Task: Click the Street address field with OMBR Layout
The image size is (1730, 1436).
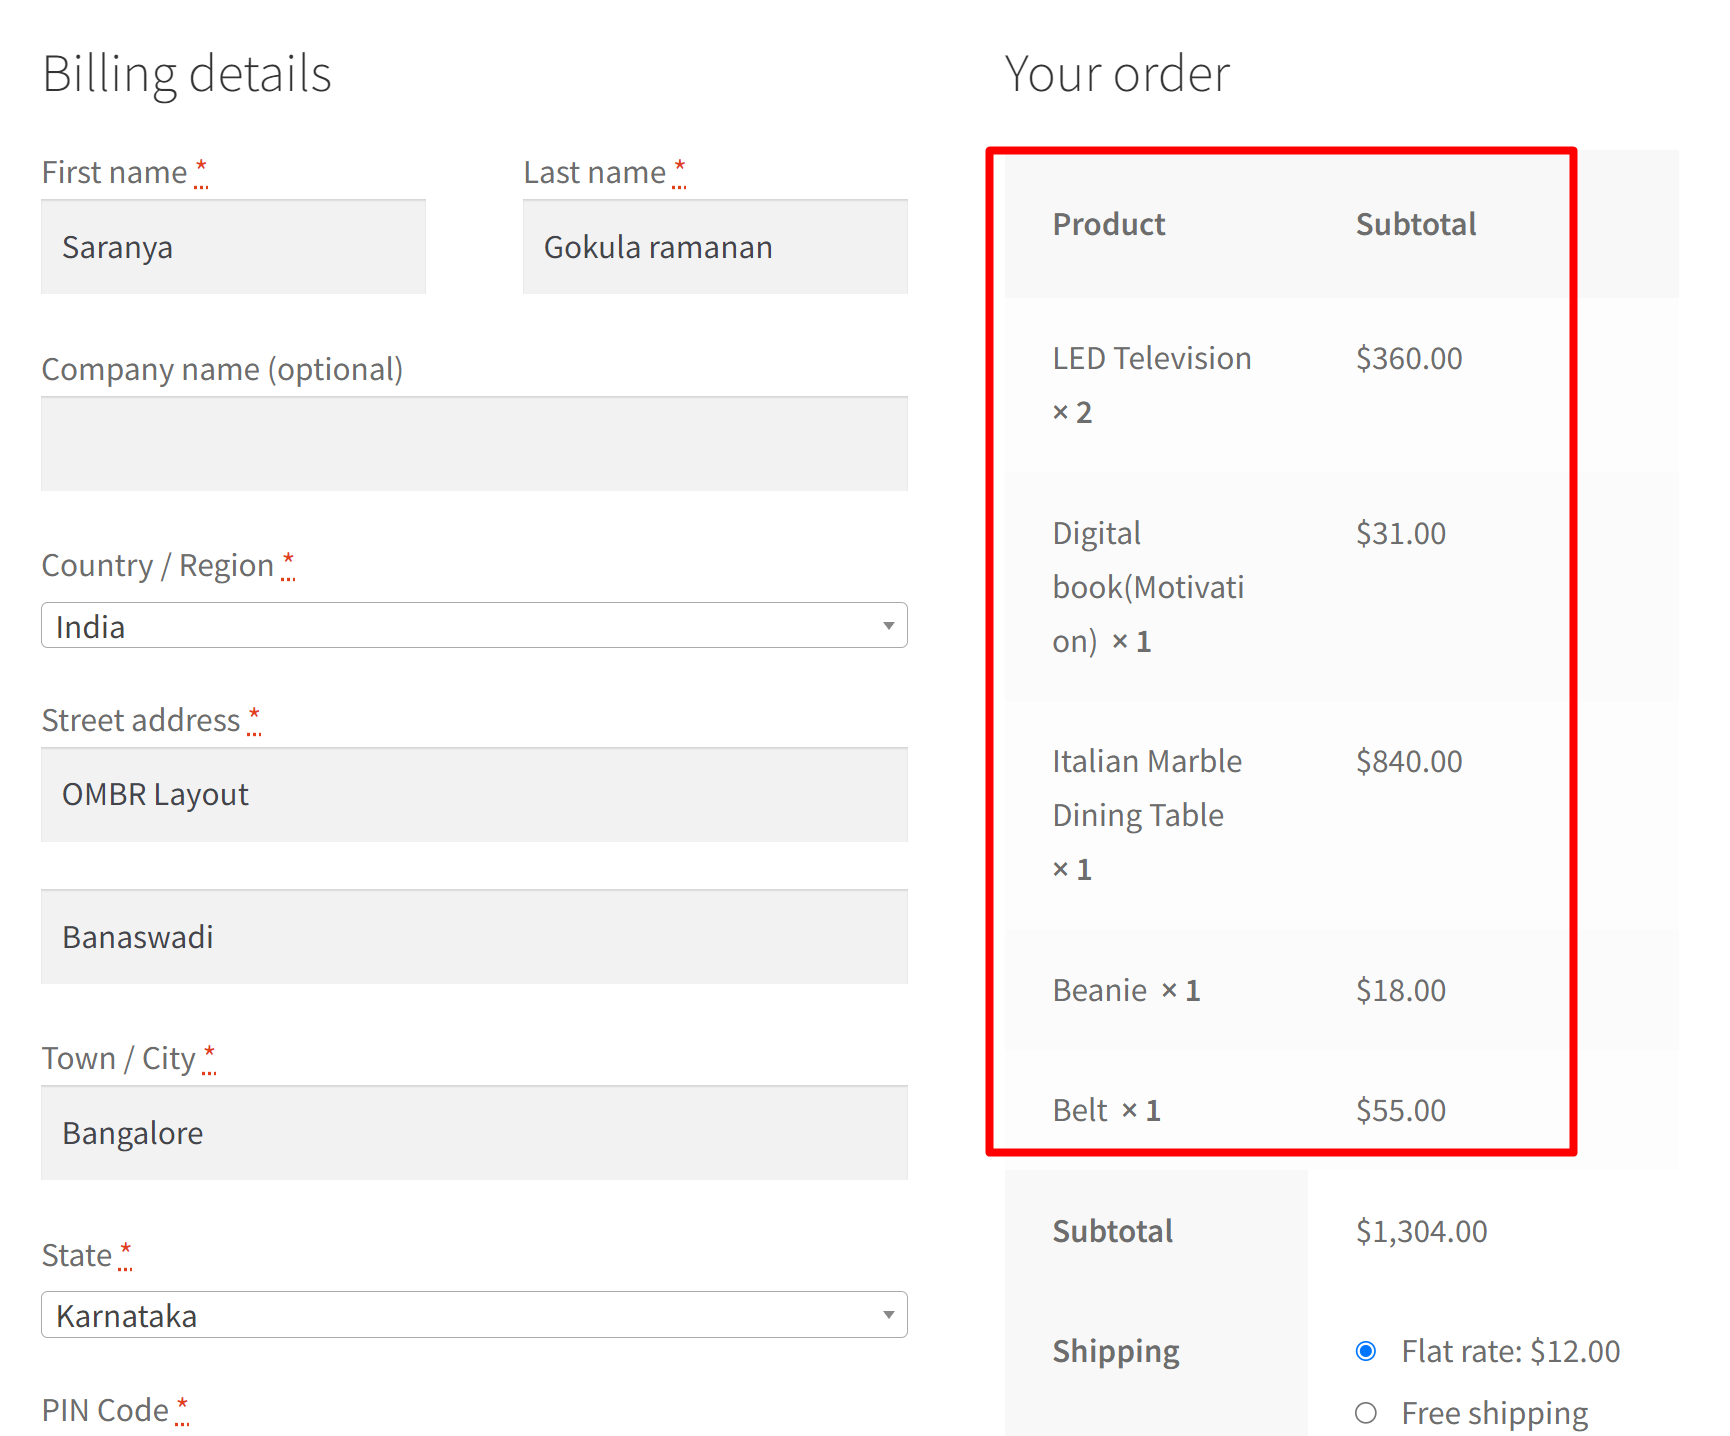Action: pyautogui.click(x=473, y=794)
